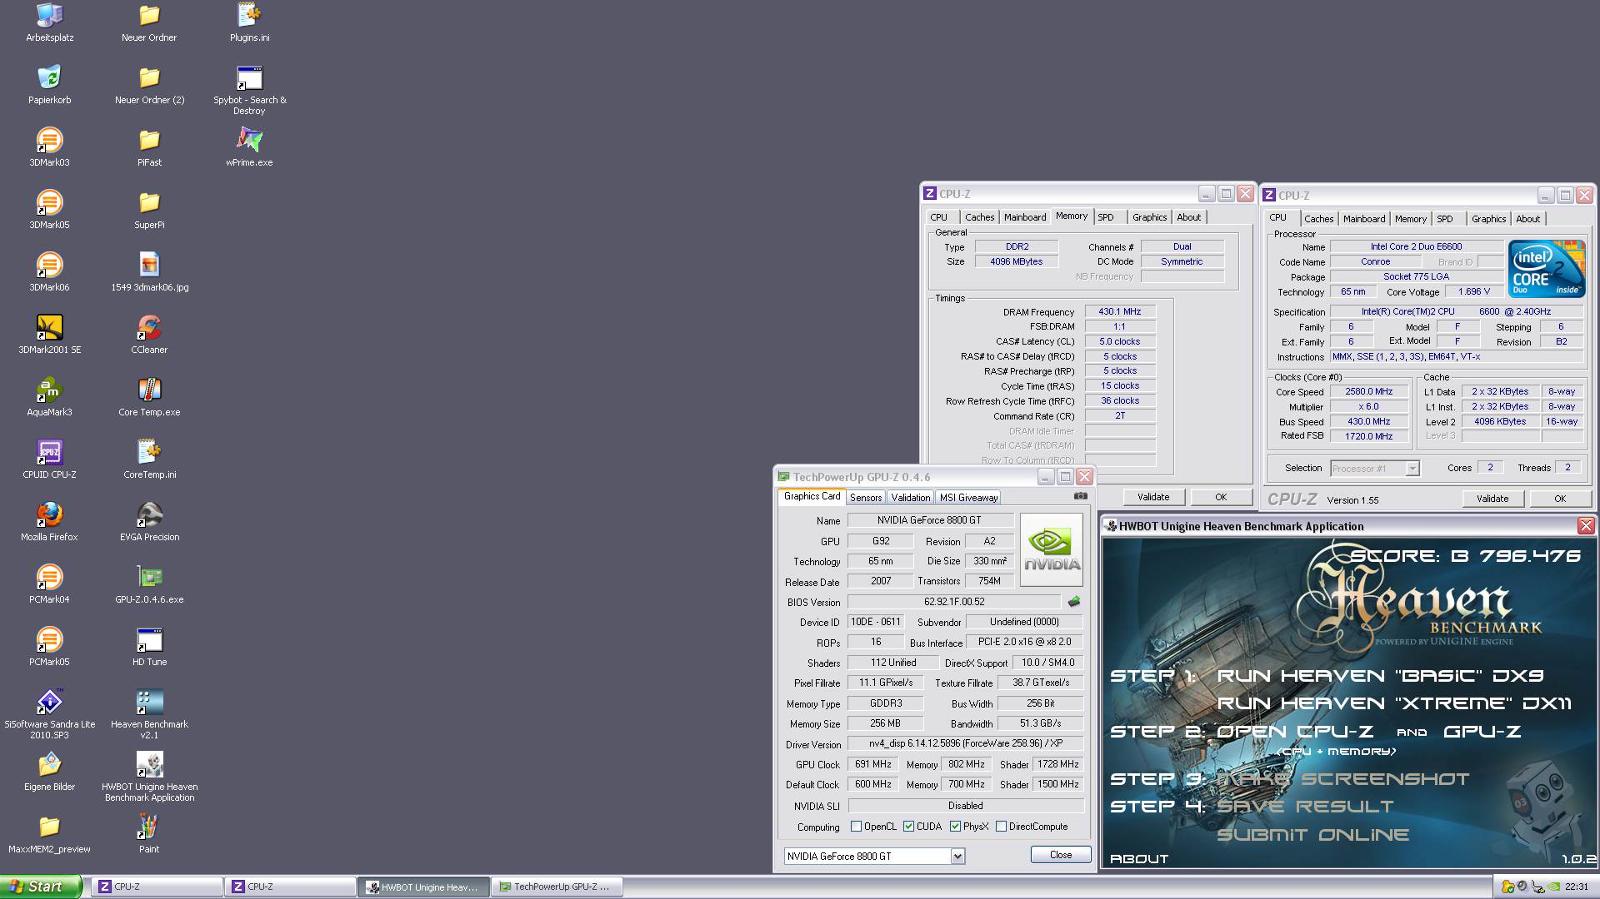
Task: Toggle the DirectCompute checkbox in GPU-Z
Action: coord(1001,827)
